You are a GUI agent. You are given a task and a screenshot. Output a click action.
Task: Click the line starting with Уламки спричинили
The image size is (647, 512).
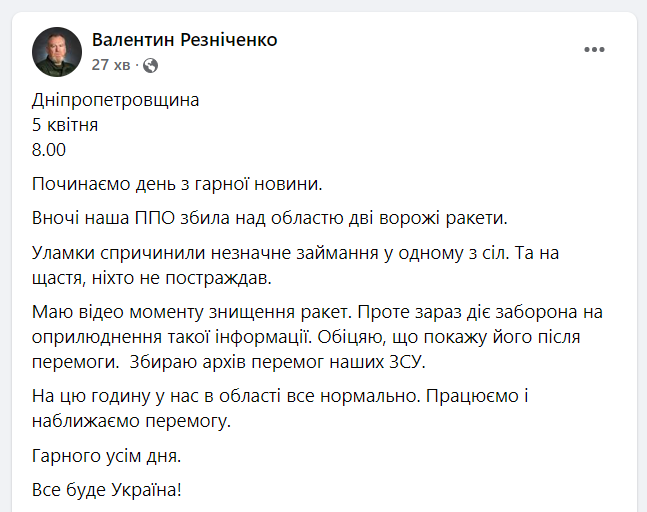pos(295,252)
